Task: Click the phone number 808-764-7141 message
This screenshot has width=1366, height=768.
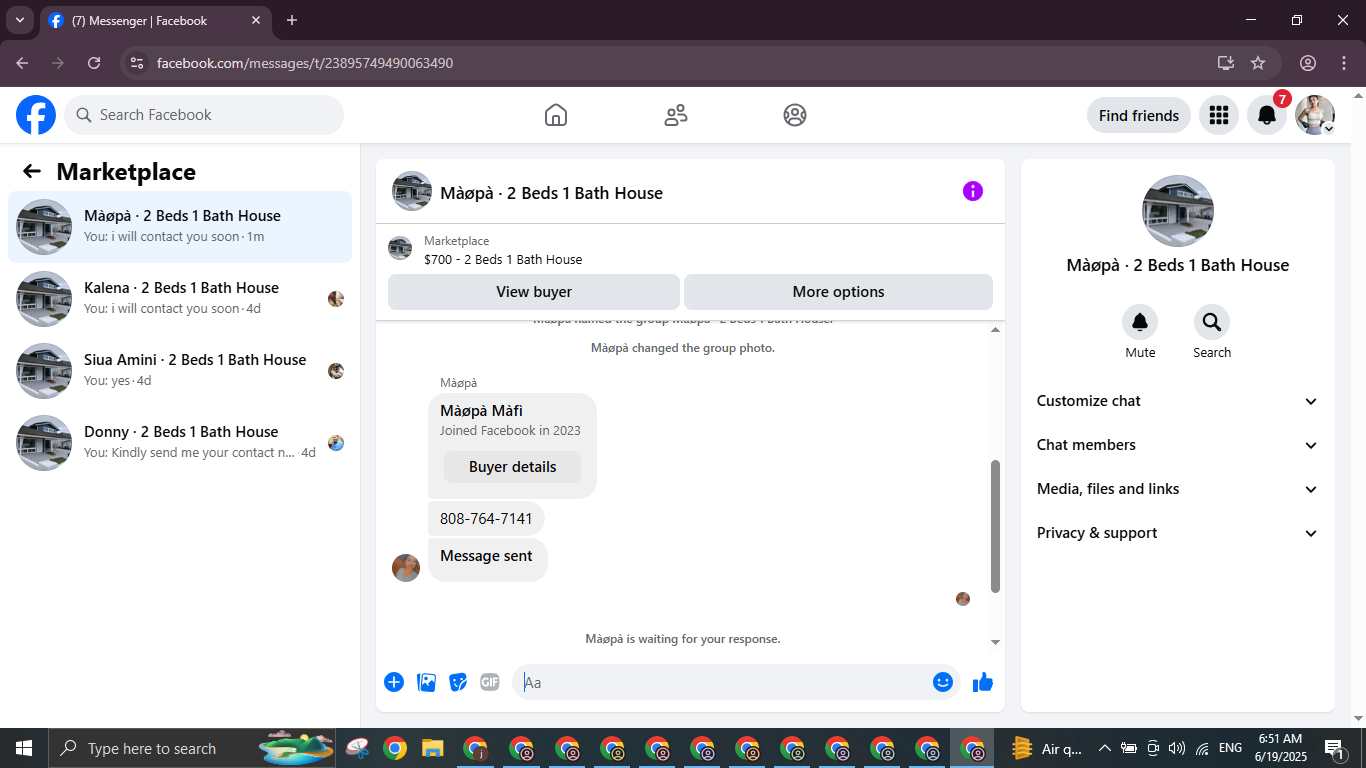Action: pos(486,519)
